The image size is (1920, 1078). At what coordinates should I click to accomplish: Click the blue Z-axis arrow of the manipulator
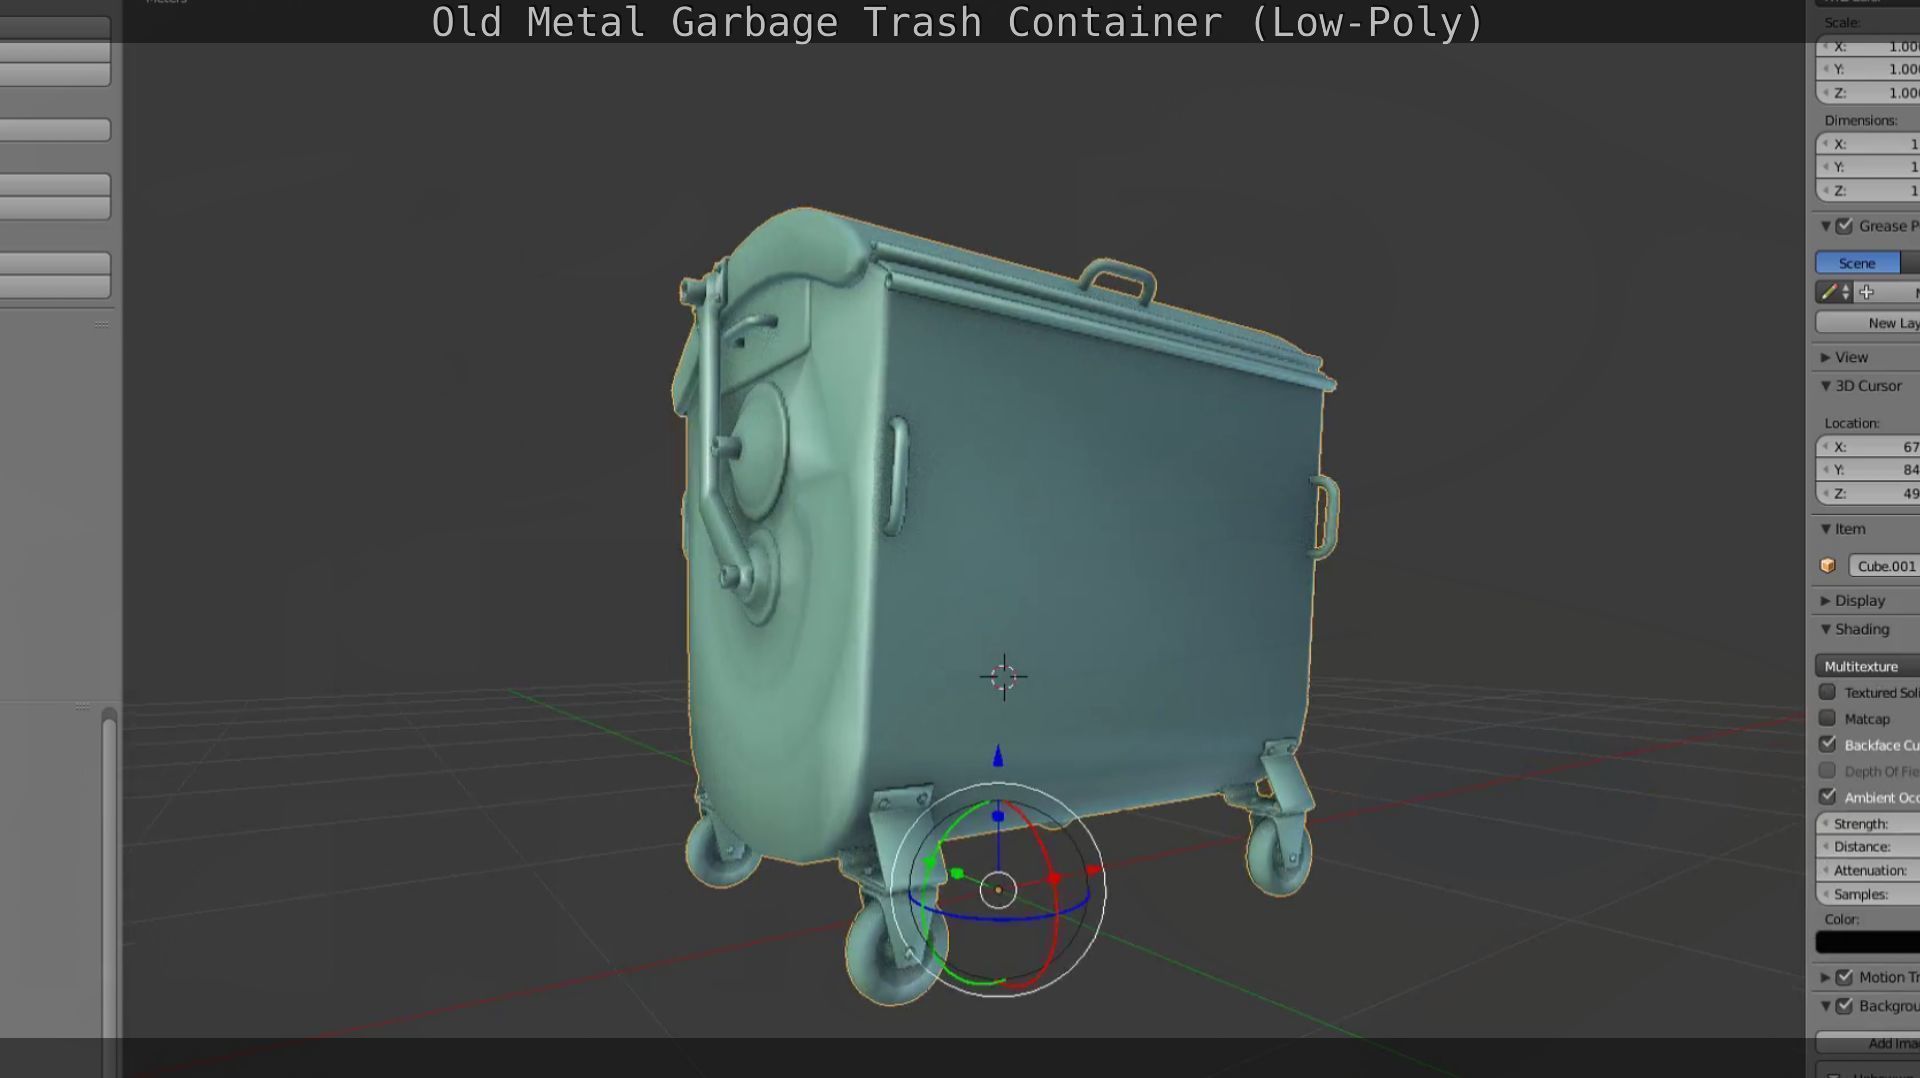click(997, 756)
